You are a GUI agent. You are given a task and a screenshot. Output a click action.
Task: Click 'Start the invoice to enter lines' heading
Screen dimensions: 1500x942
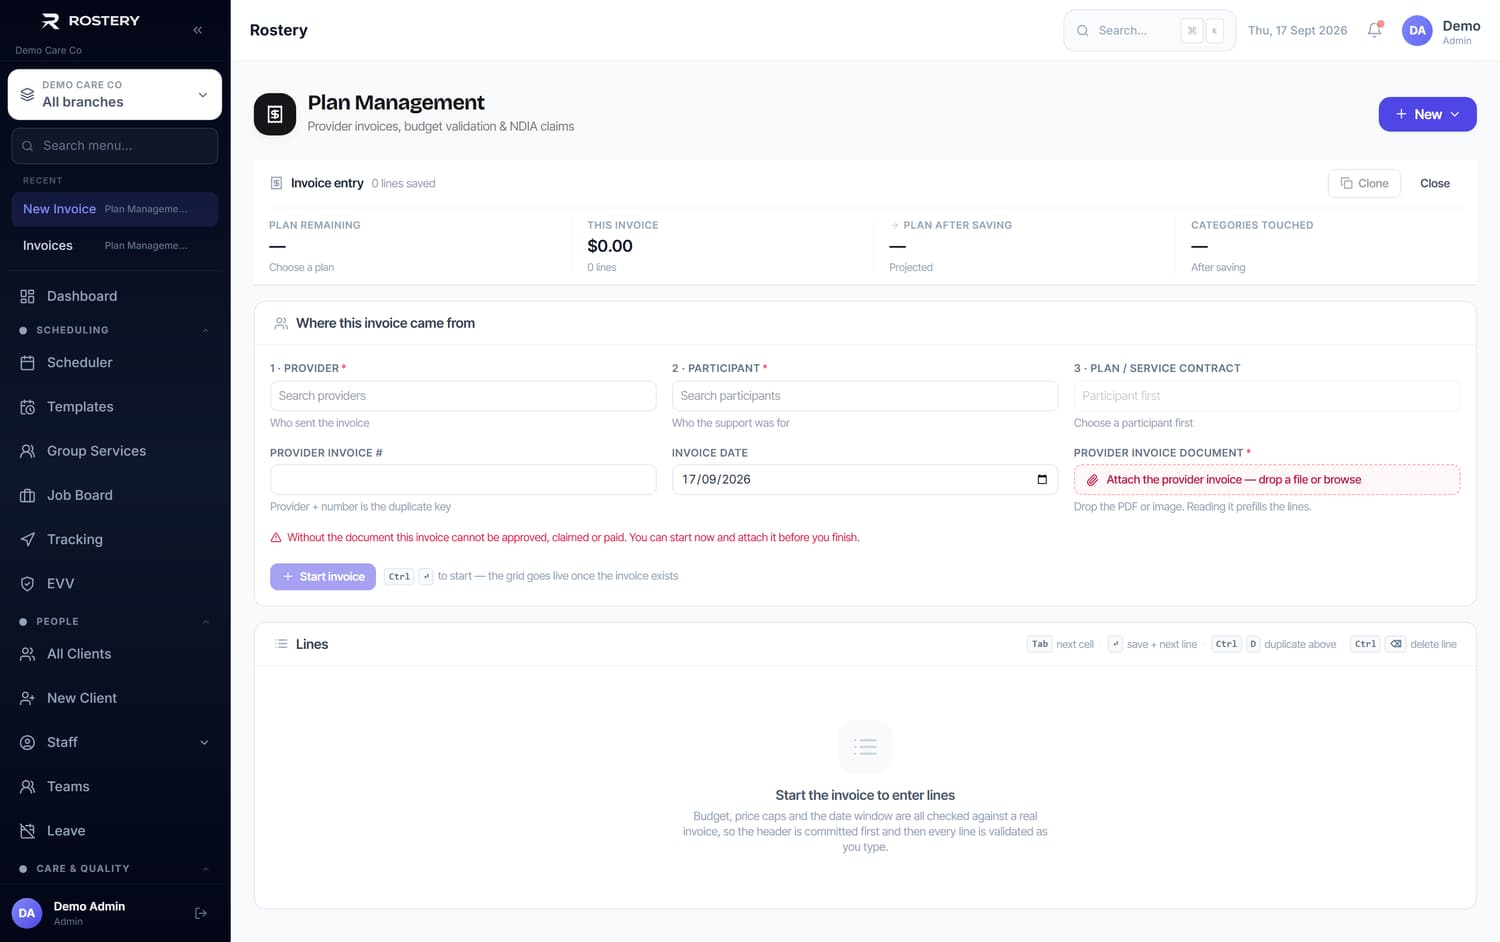point(865,796)
